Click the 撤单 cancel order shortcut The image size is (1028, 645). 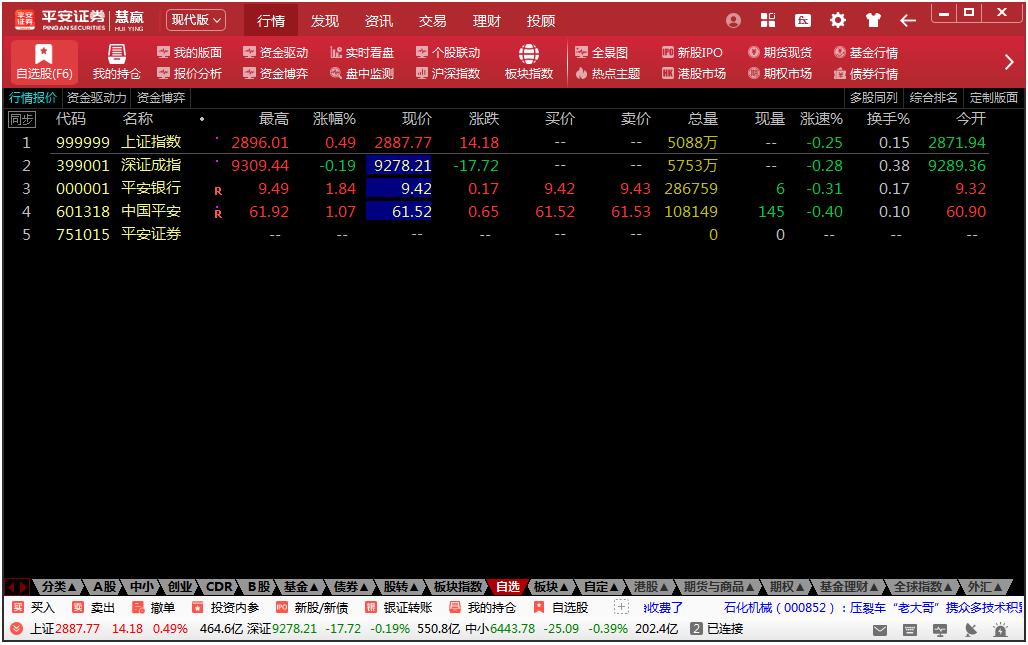[x=153, y=608]
